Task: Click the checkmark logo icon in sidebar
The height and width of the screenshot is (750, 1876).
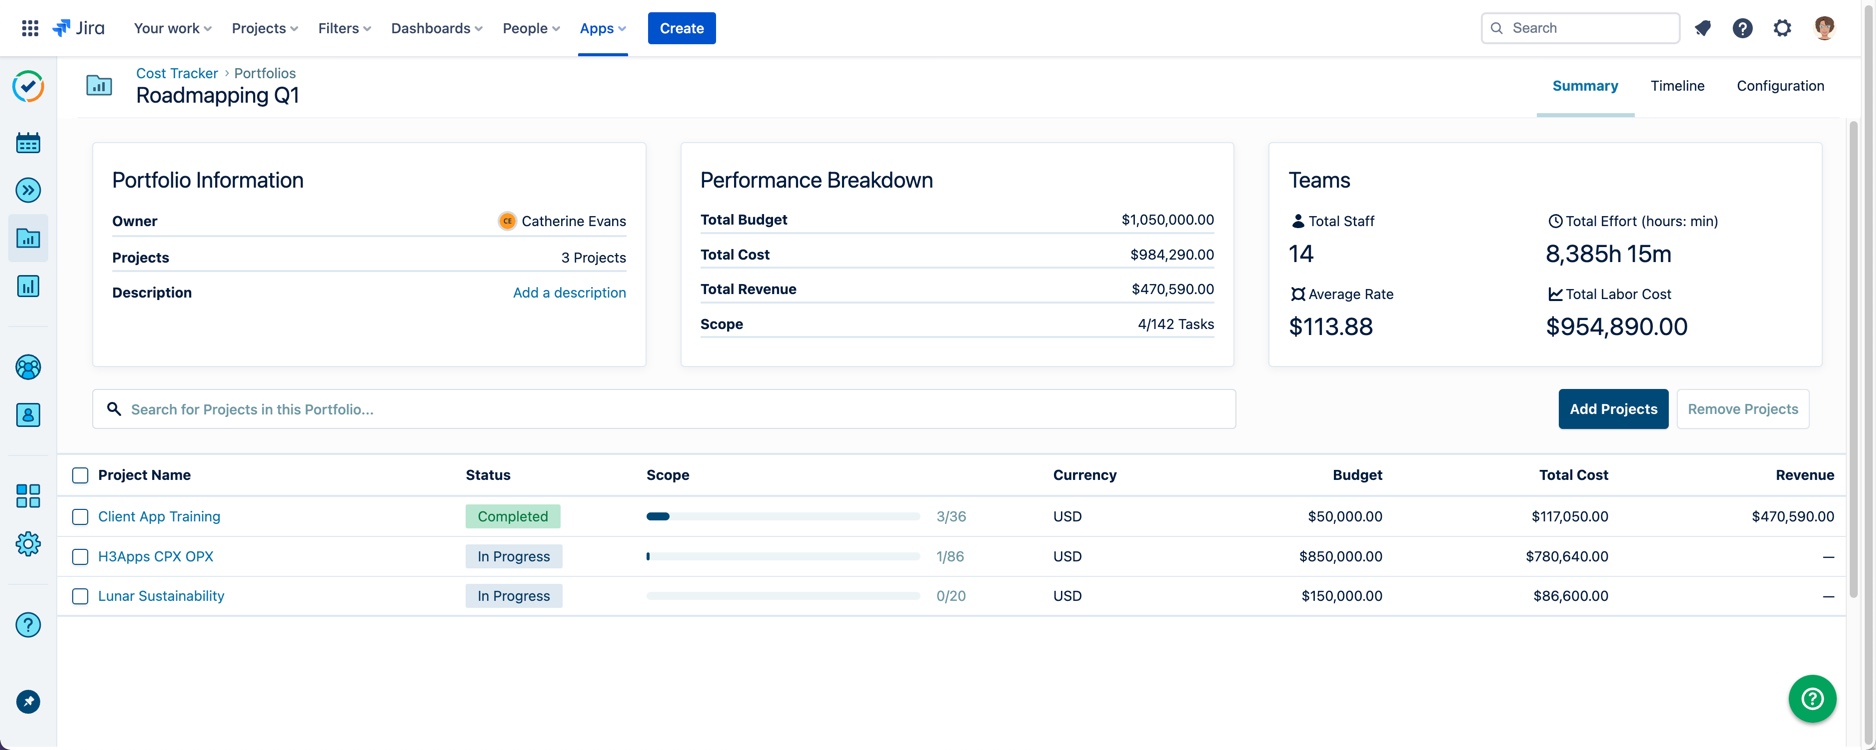Action: click(x=28, y=86)
